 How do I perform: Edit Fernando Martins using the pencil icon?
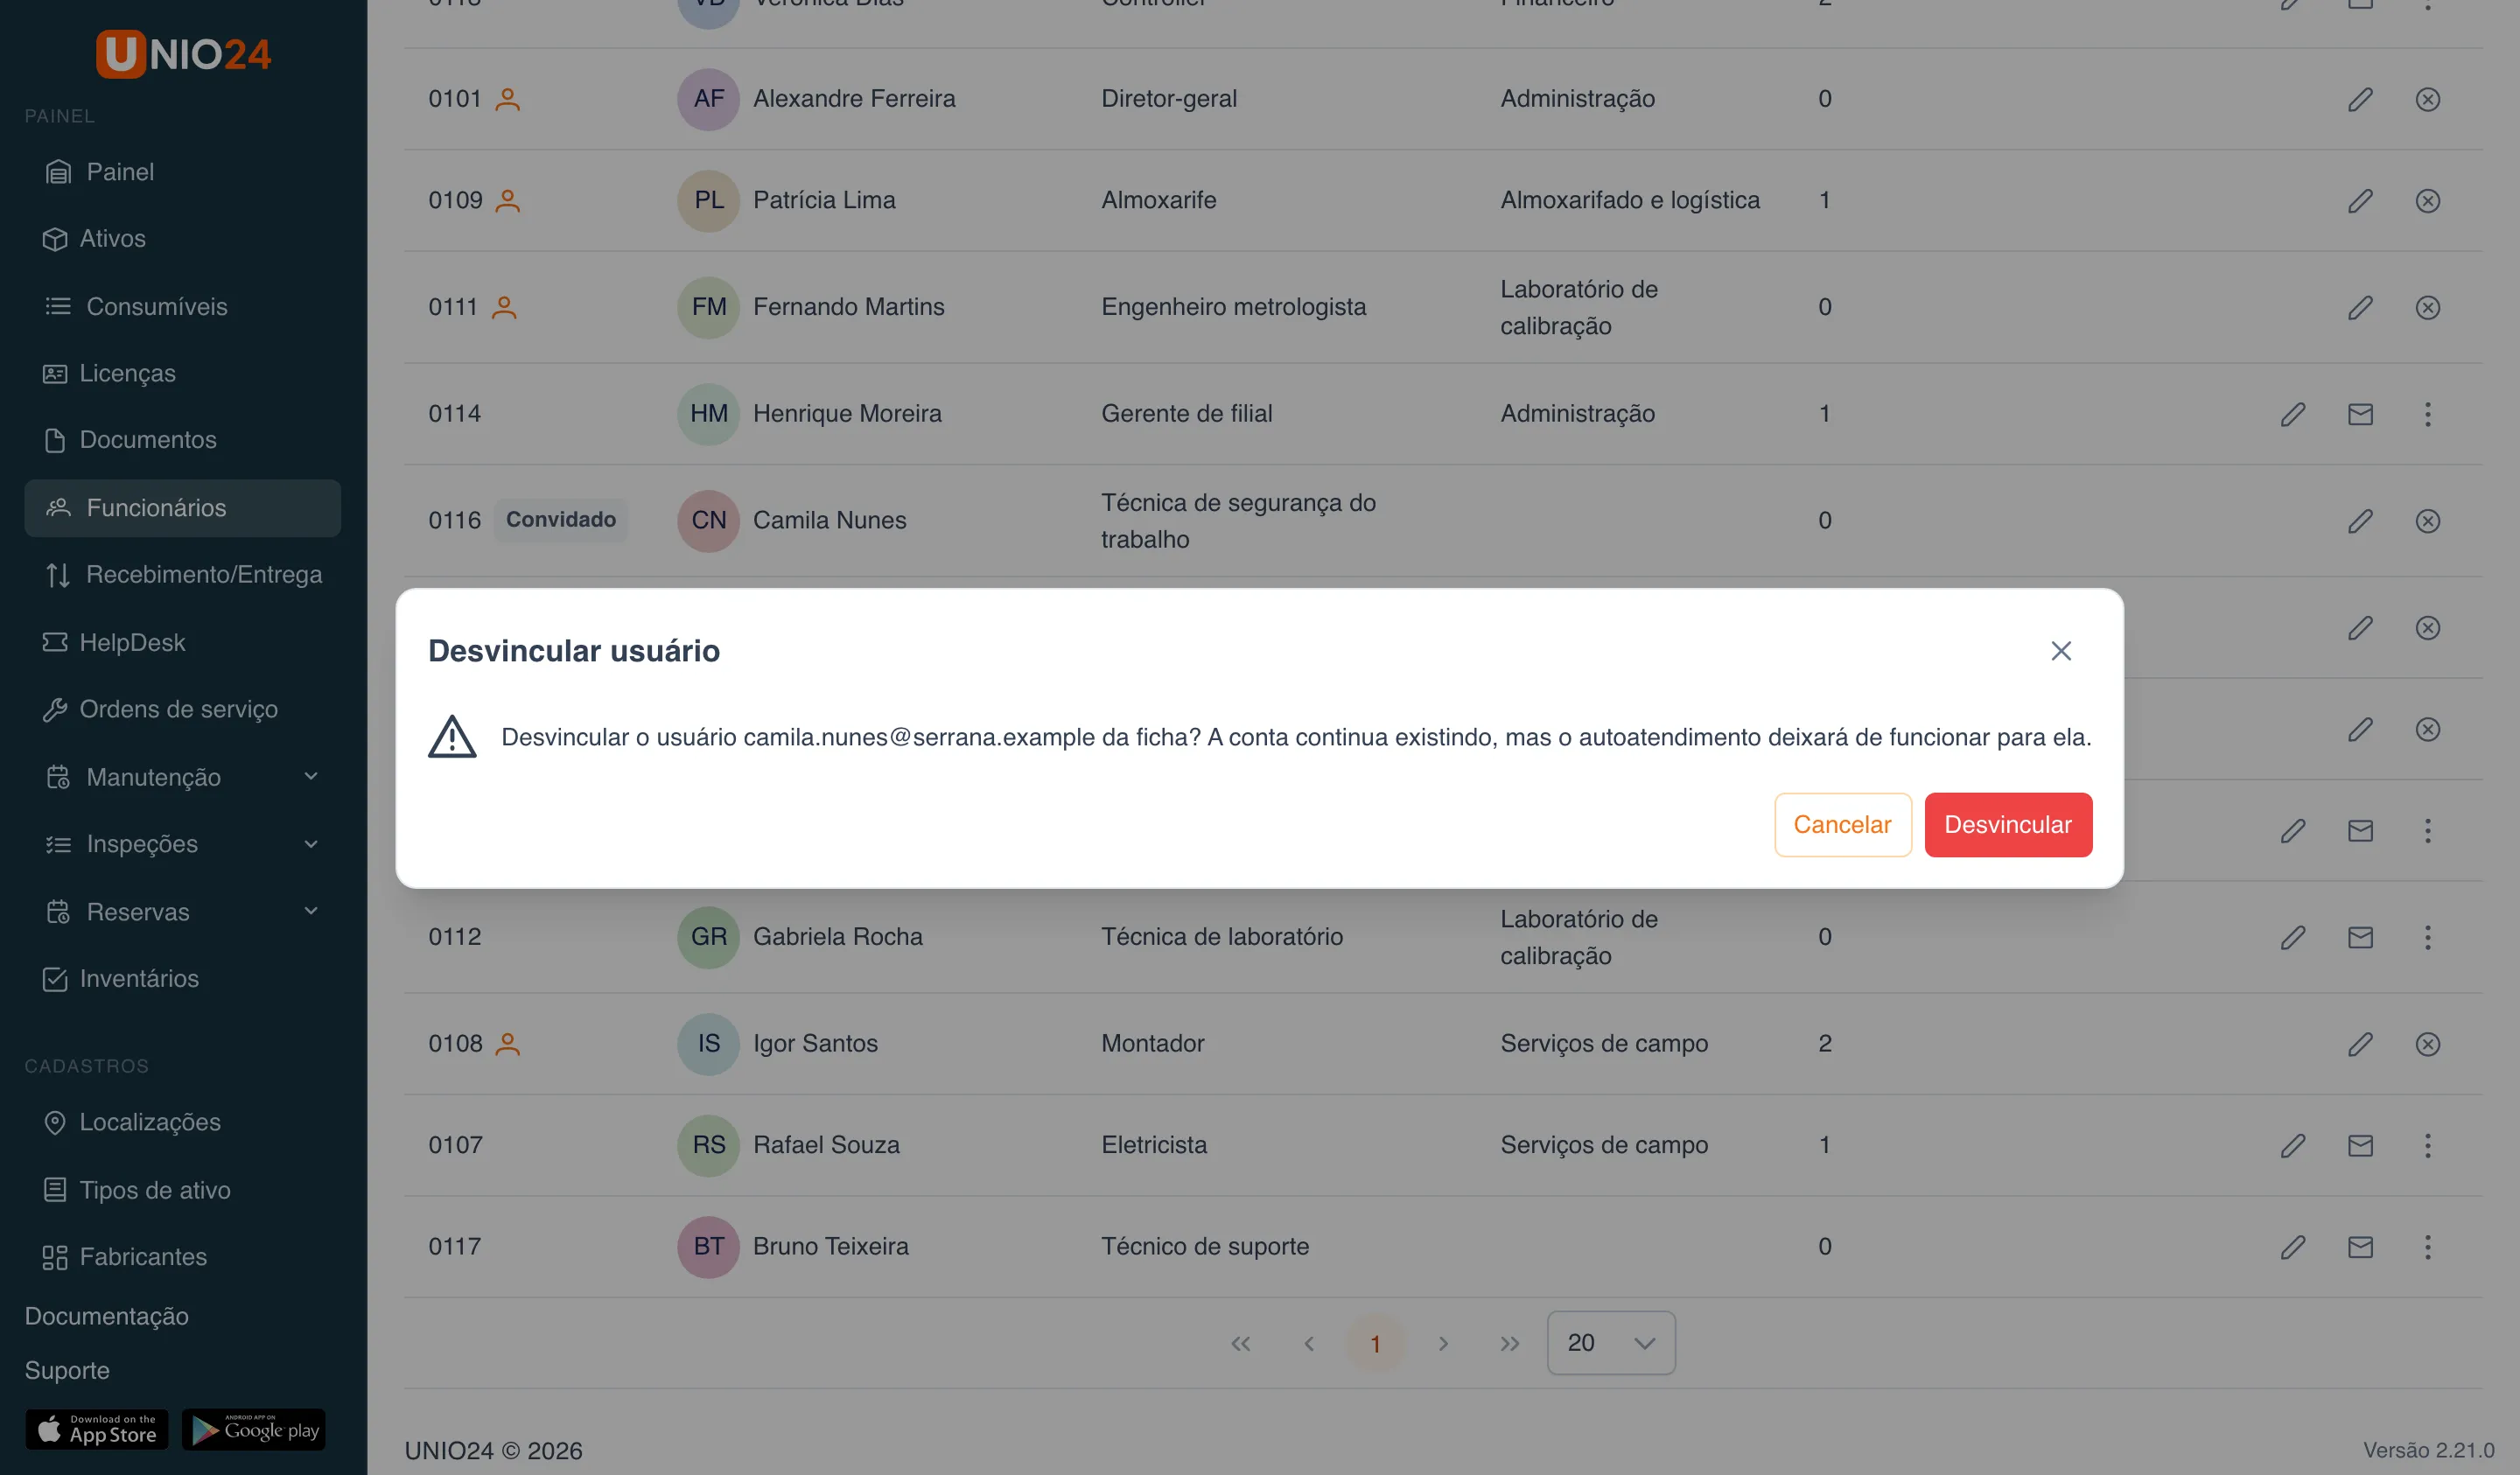click(x=2360, y=307)
